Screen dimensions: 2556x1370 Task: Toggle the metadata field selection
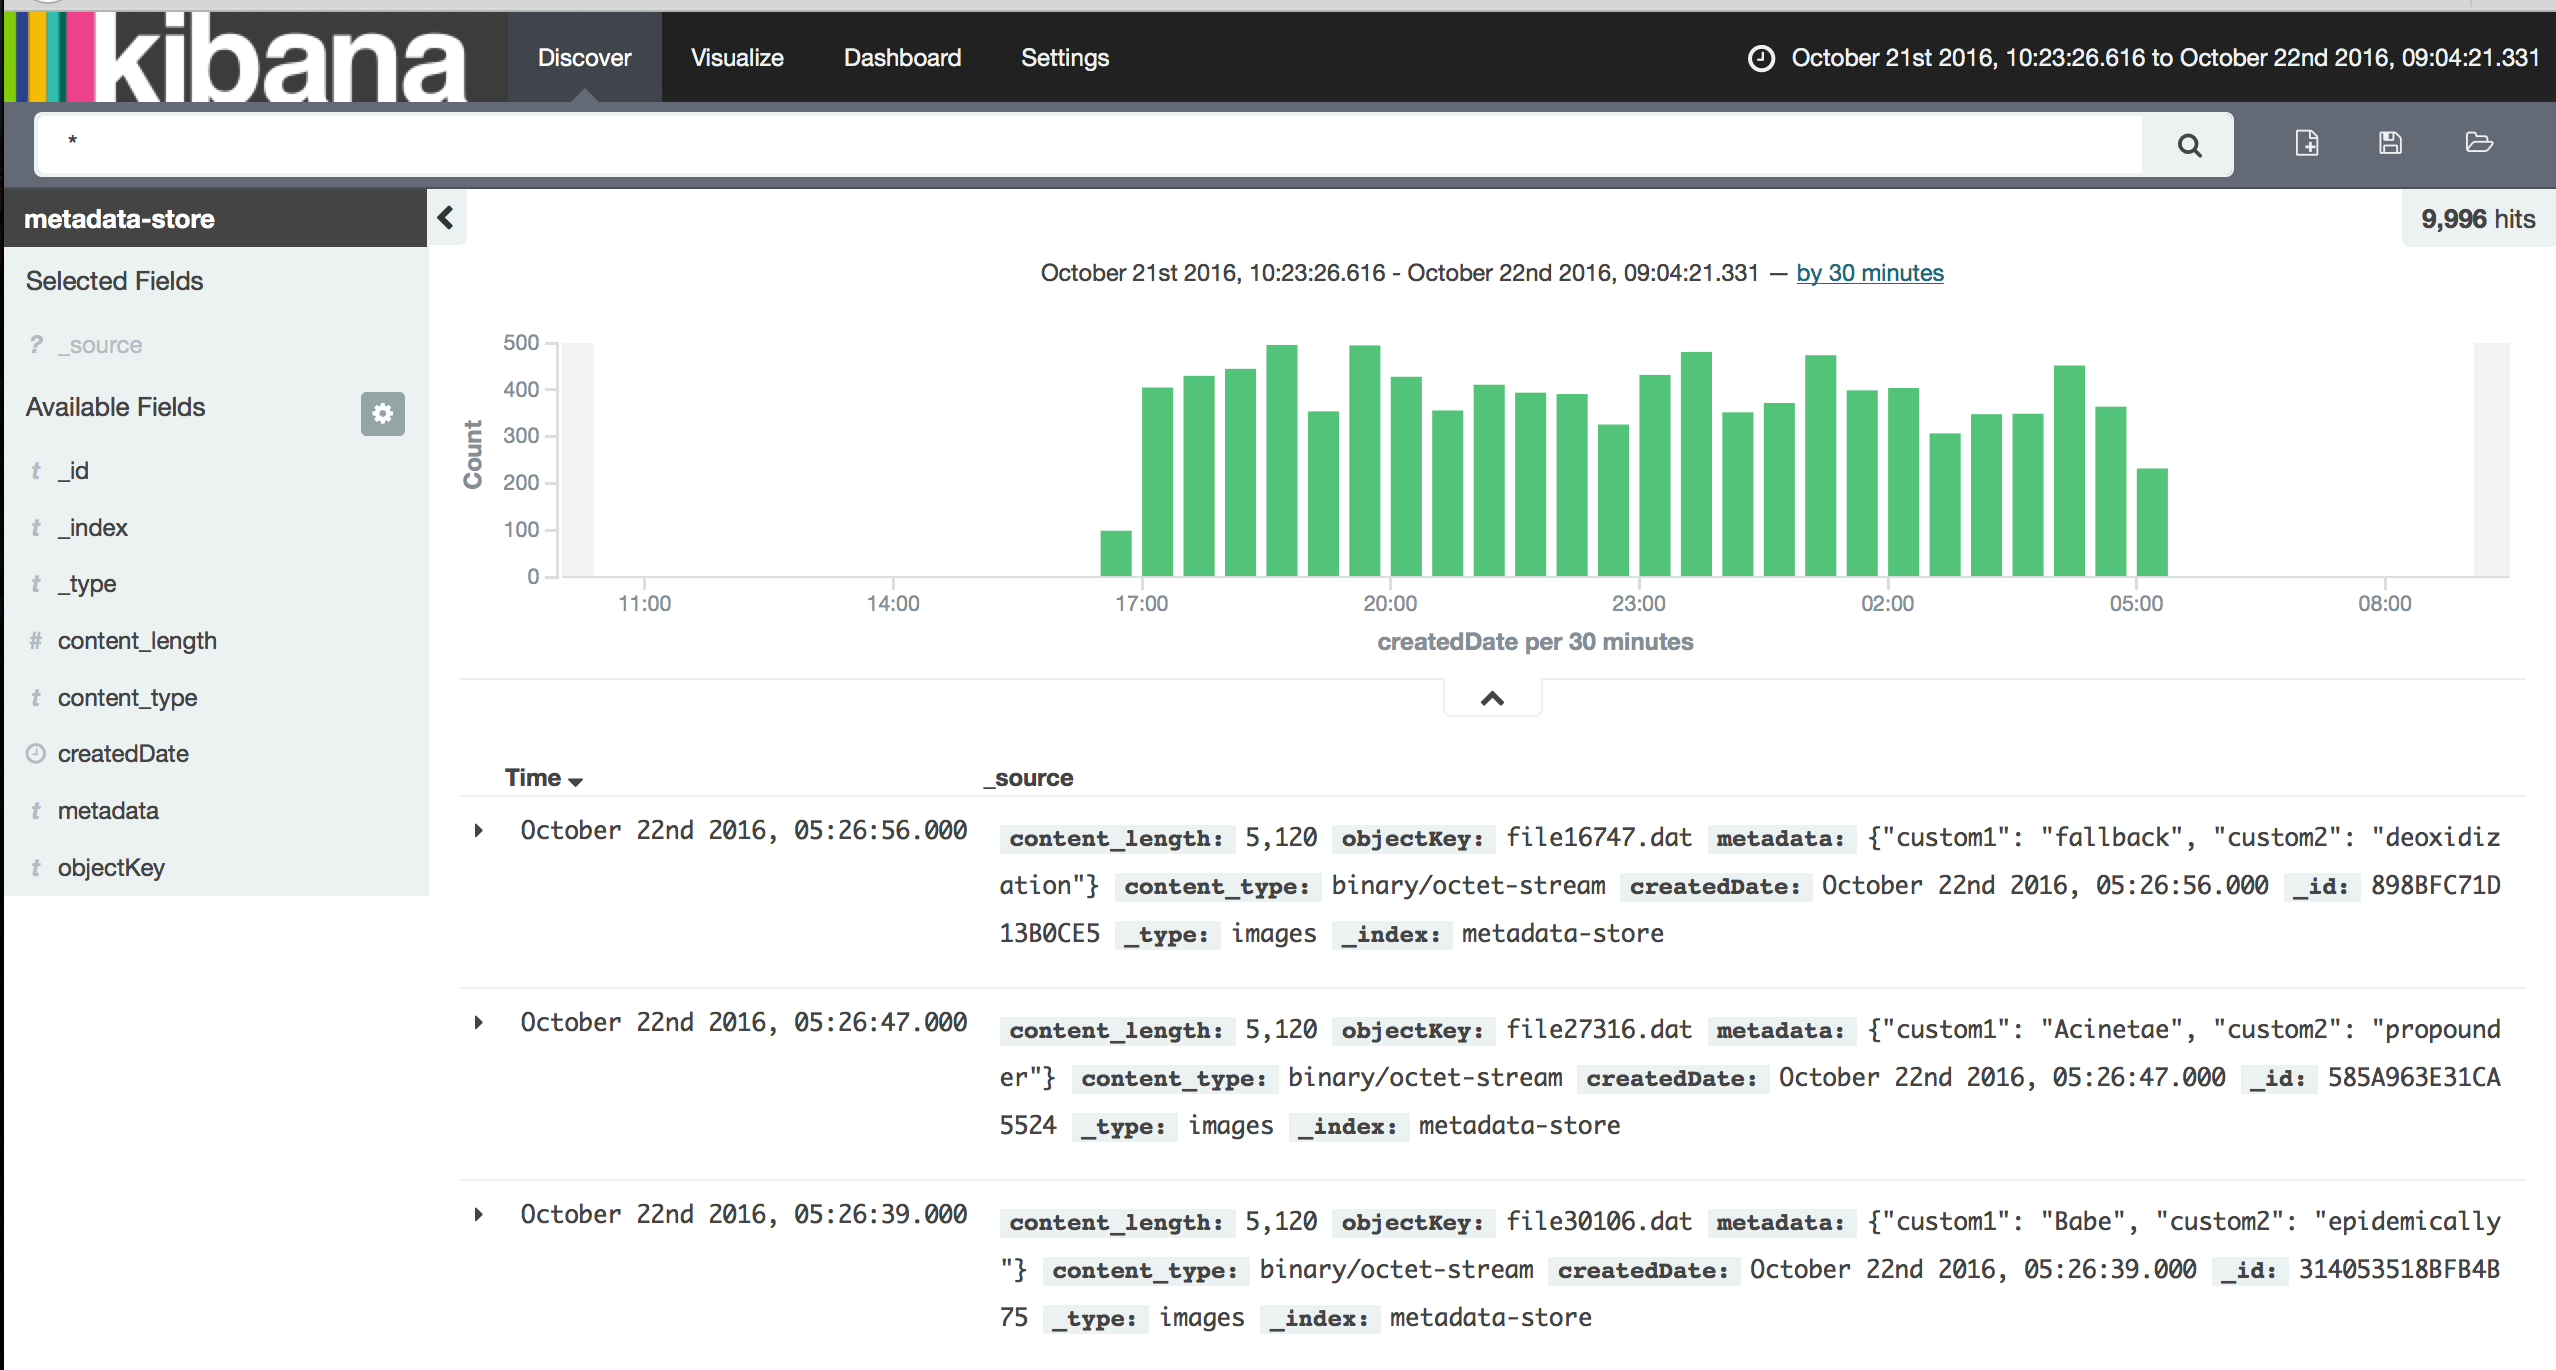105,810
